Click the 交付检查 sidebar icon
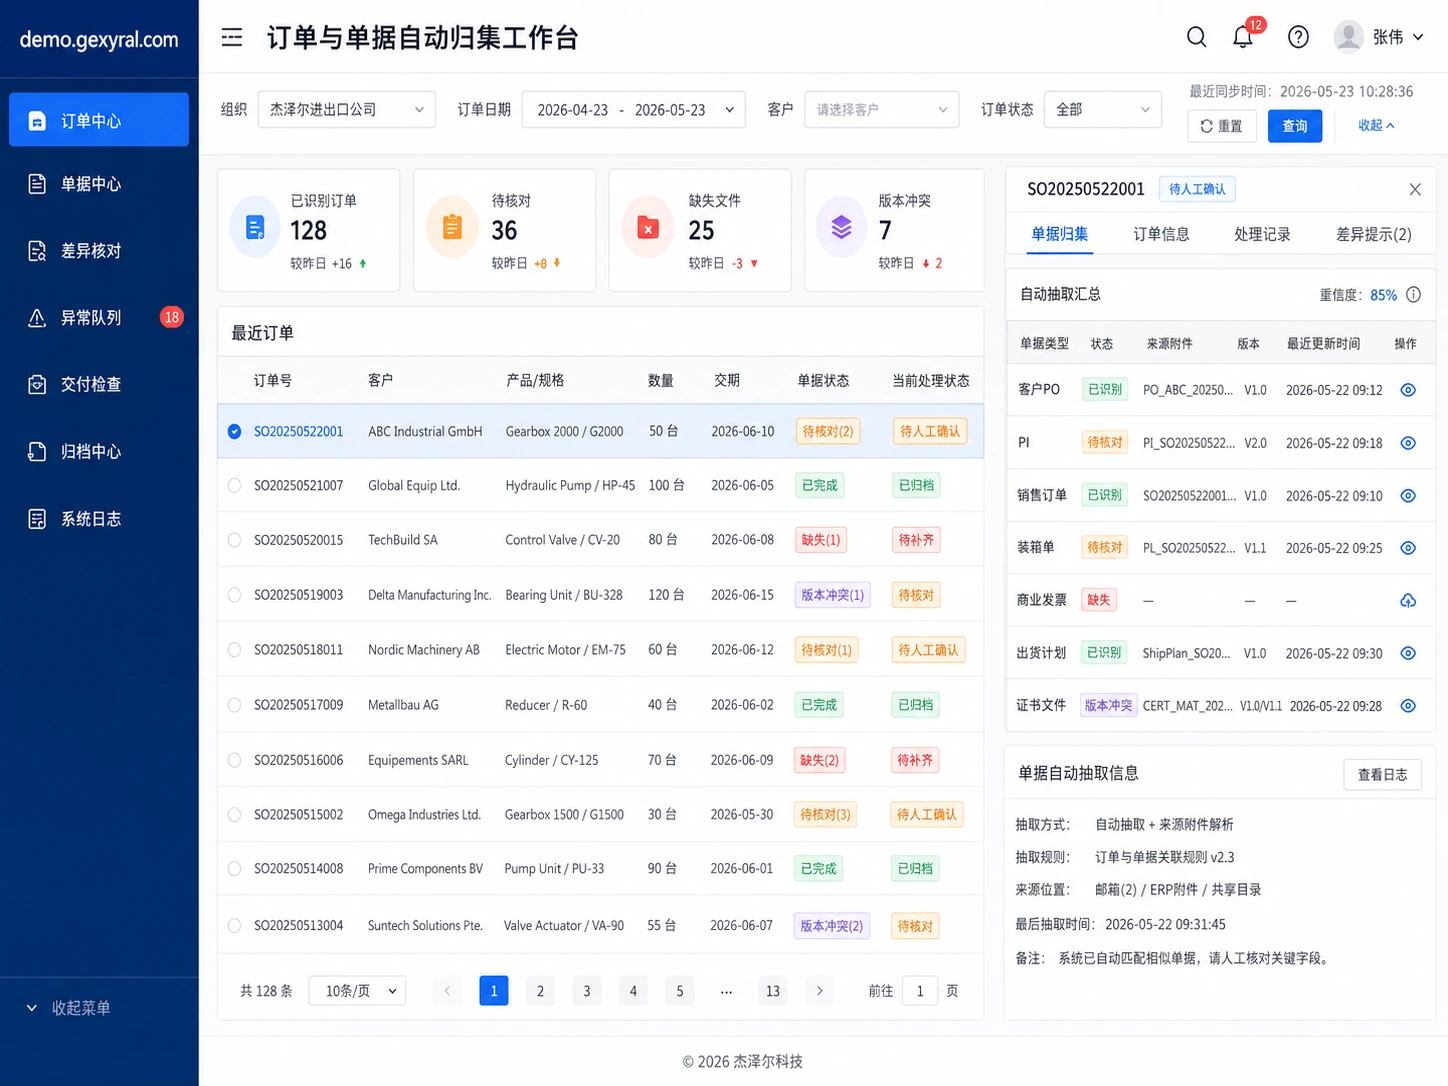 coord(37,384)
